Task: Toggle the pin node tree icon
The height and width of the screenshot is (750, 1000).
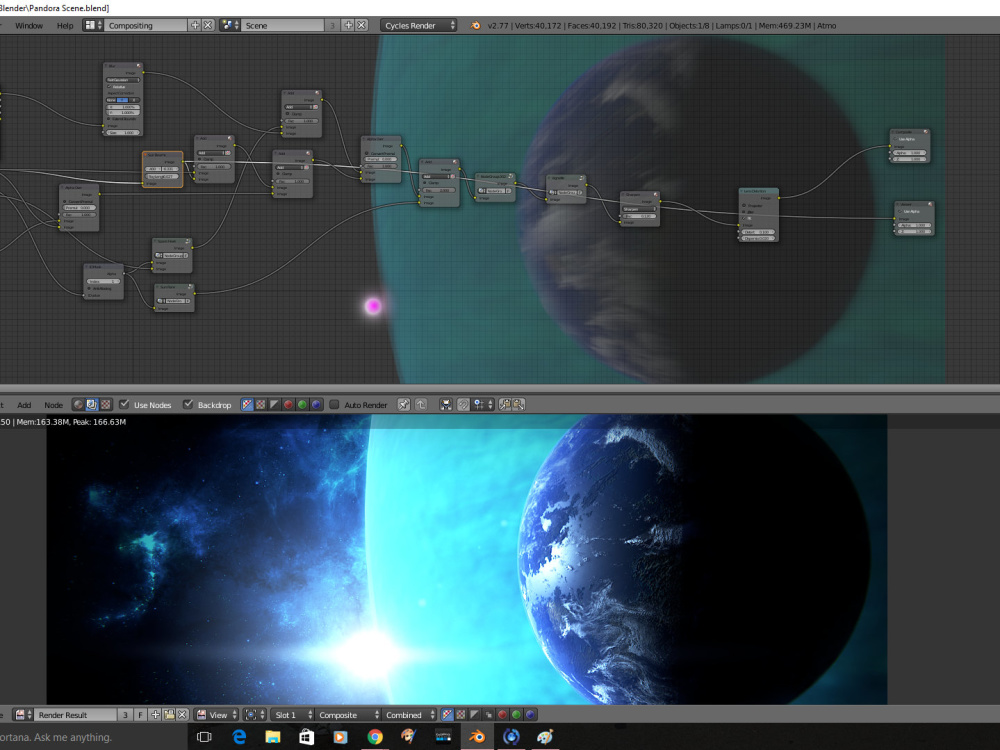Action: click(404, 404)
